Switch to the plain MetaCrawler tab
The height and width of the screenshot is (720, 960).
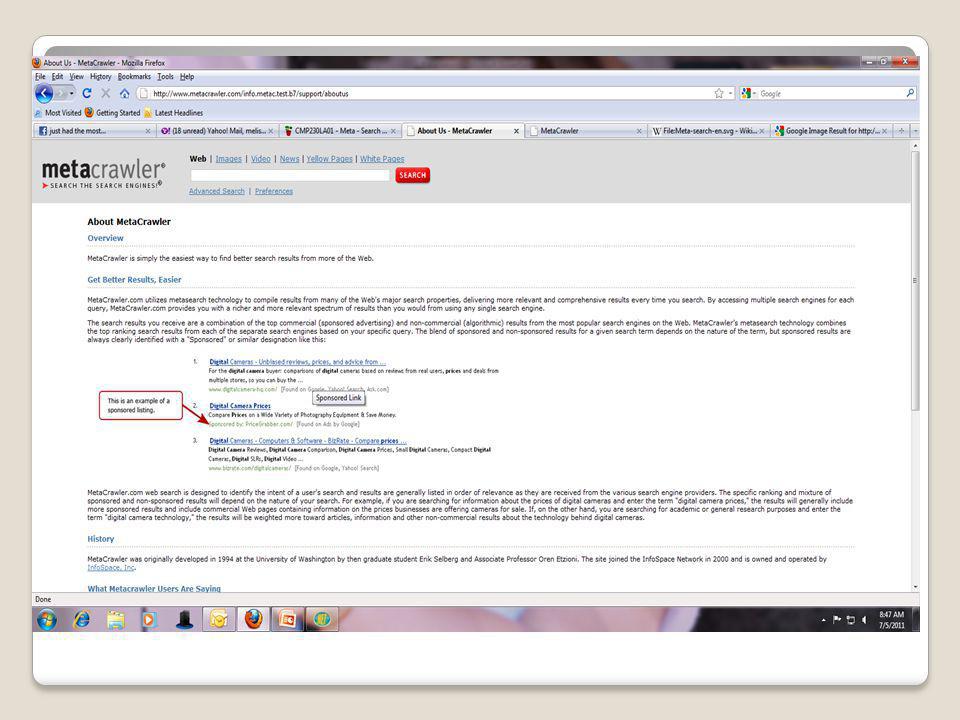[x=586, y=131]
